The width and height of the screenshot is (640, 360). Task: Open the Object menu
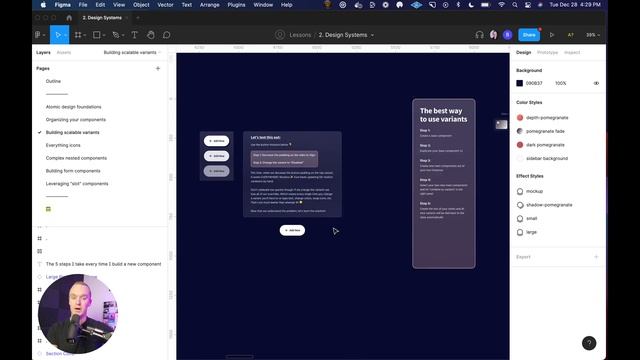point(141,5)
